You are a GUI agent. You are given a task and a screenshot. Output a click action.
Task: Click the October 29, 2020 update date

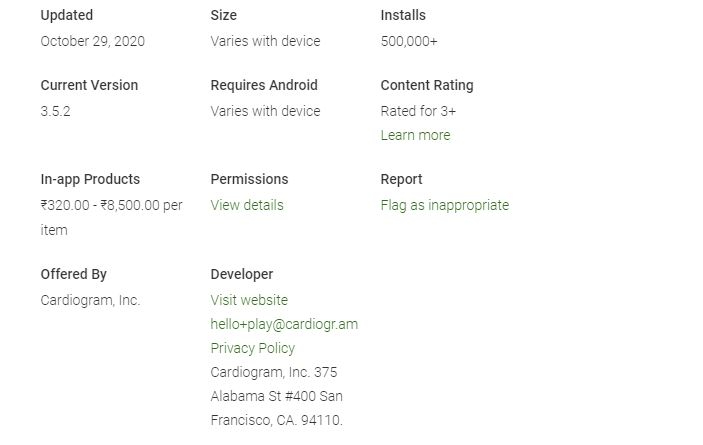point(92,41)
